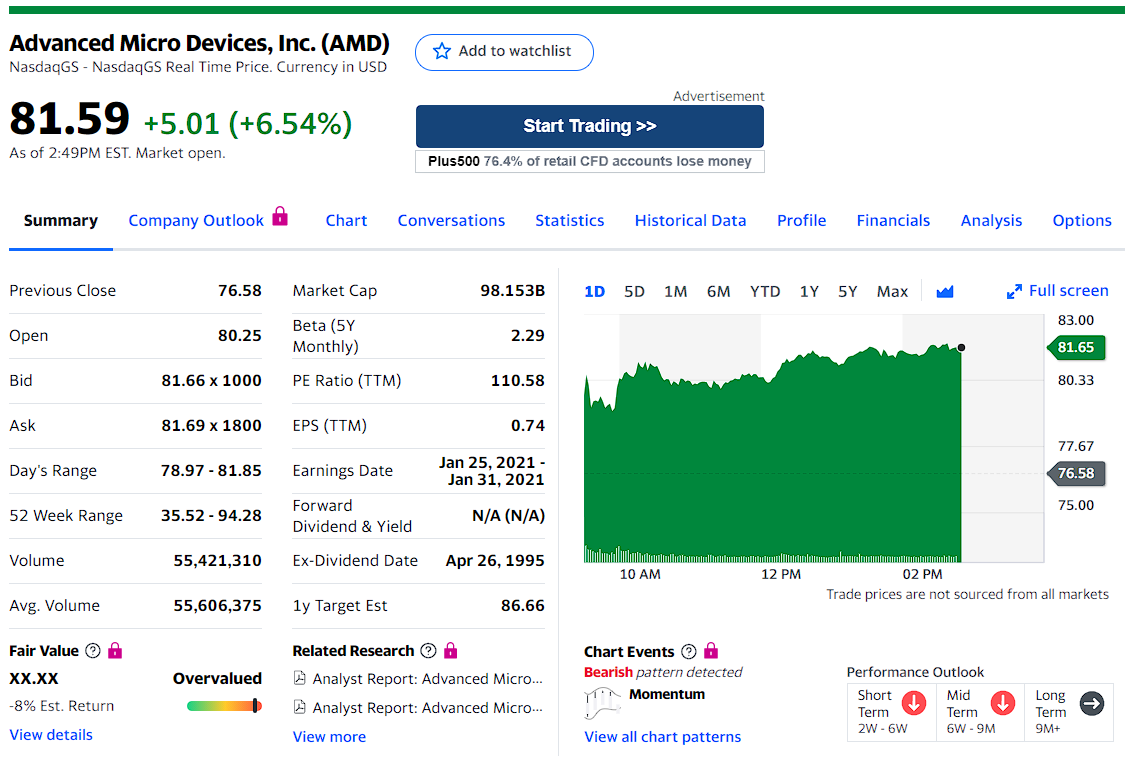The image size is (1125, 757).
Task: View the Profile tab
Action: 801,220
